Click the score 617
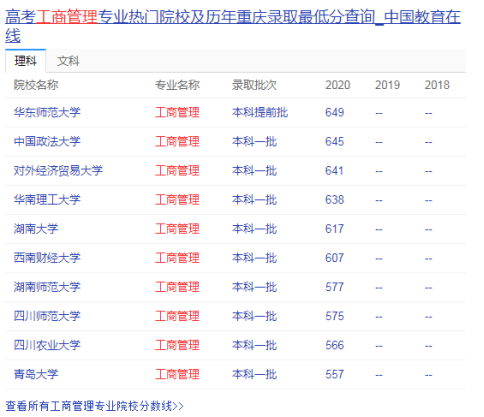 coord(335,229)
